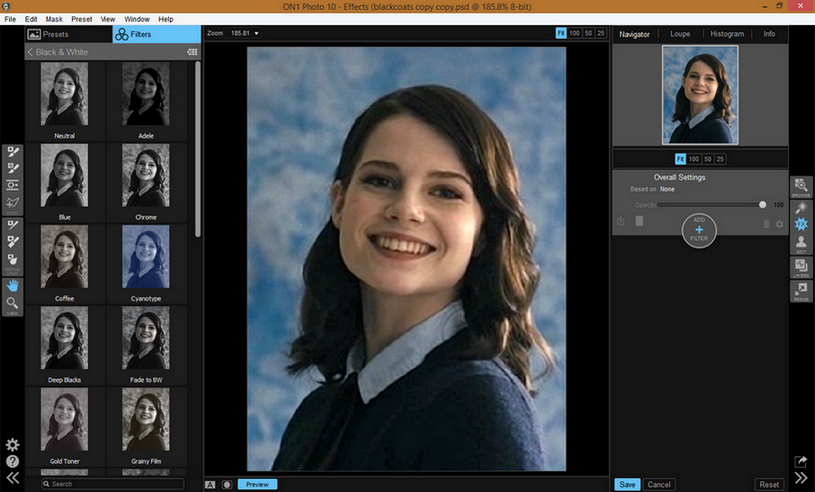Screen dimensions: 815x492
Task: Set canvas zoom to 50
Action: point(588,33)
